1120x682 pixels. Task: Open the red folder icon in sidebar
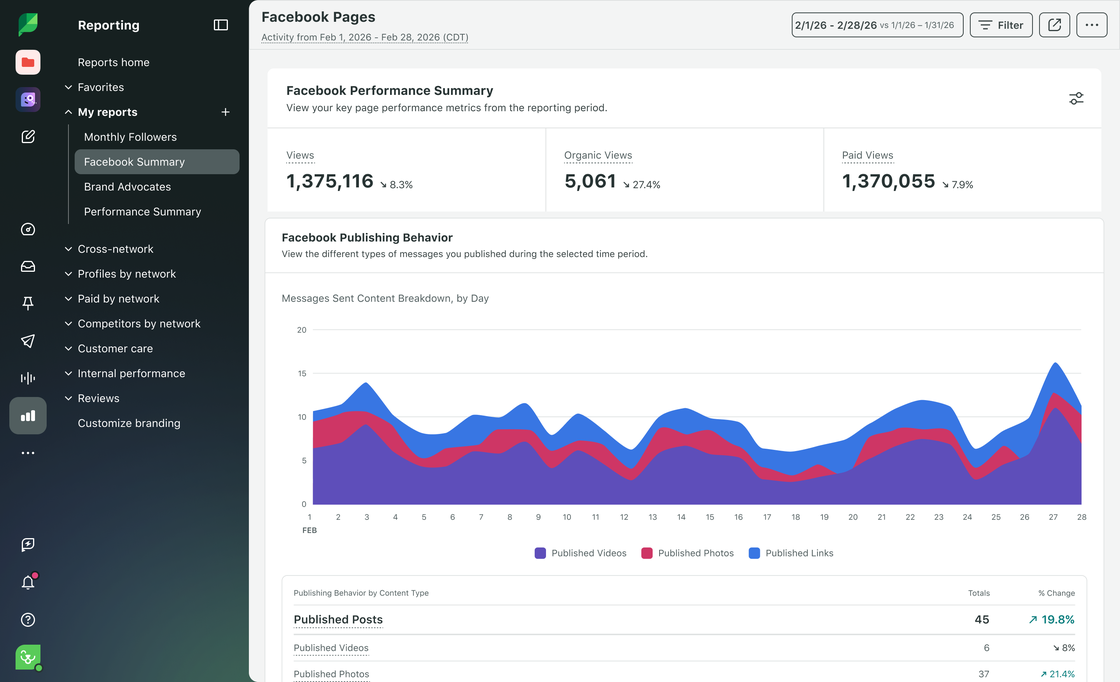[28, 62]
